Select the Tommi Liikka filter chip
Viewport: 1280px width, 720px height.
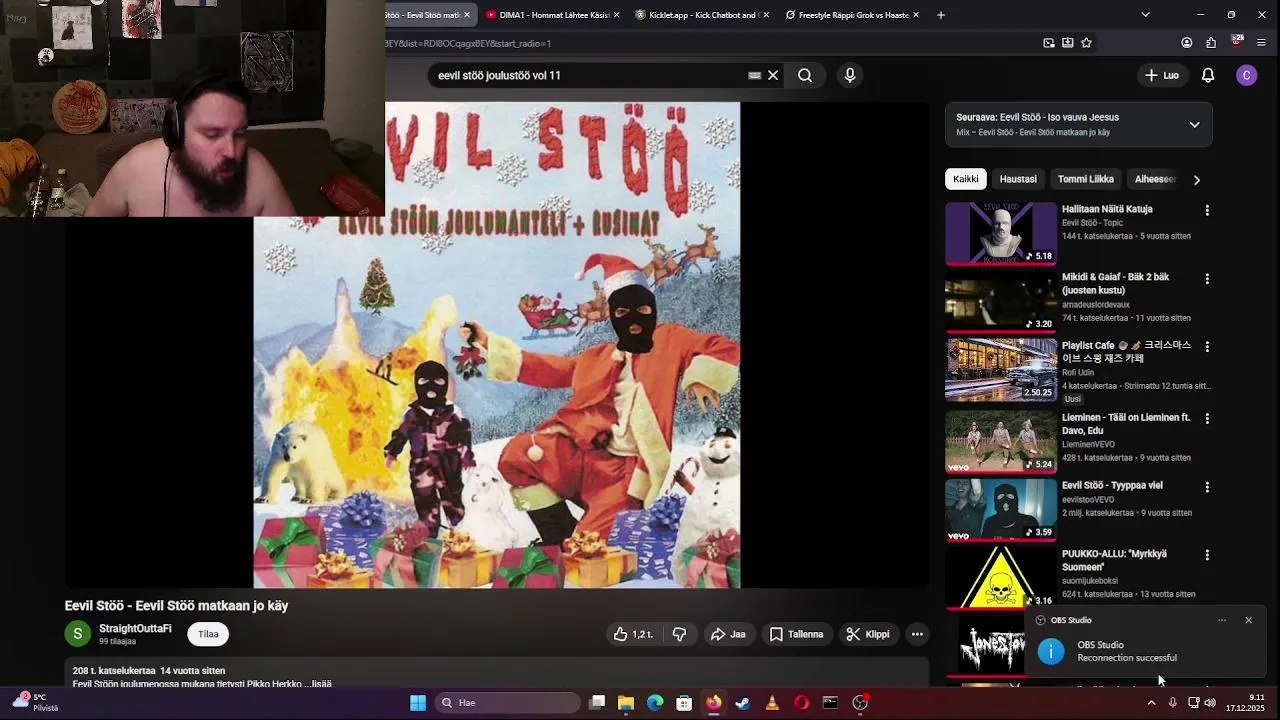point(1085,179)
